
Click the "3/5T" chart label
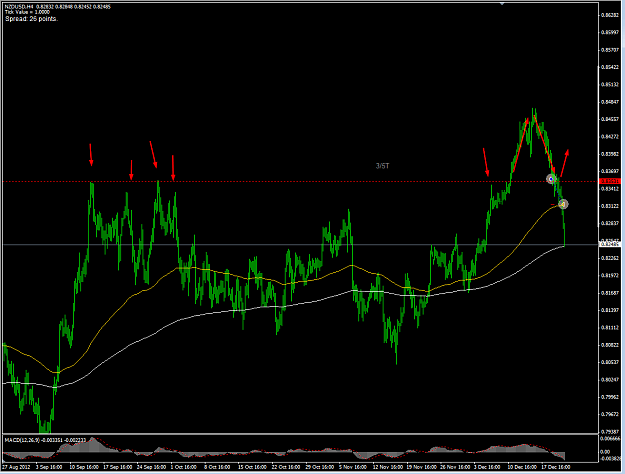click(x=382, y=166)
